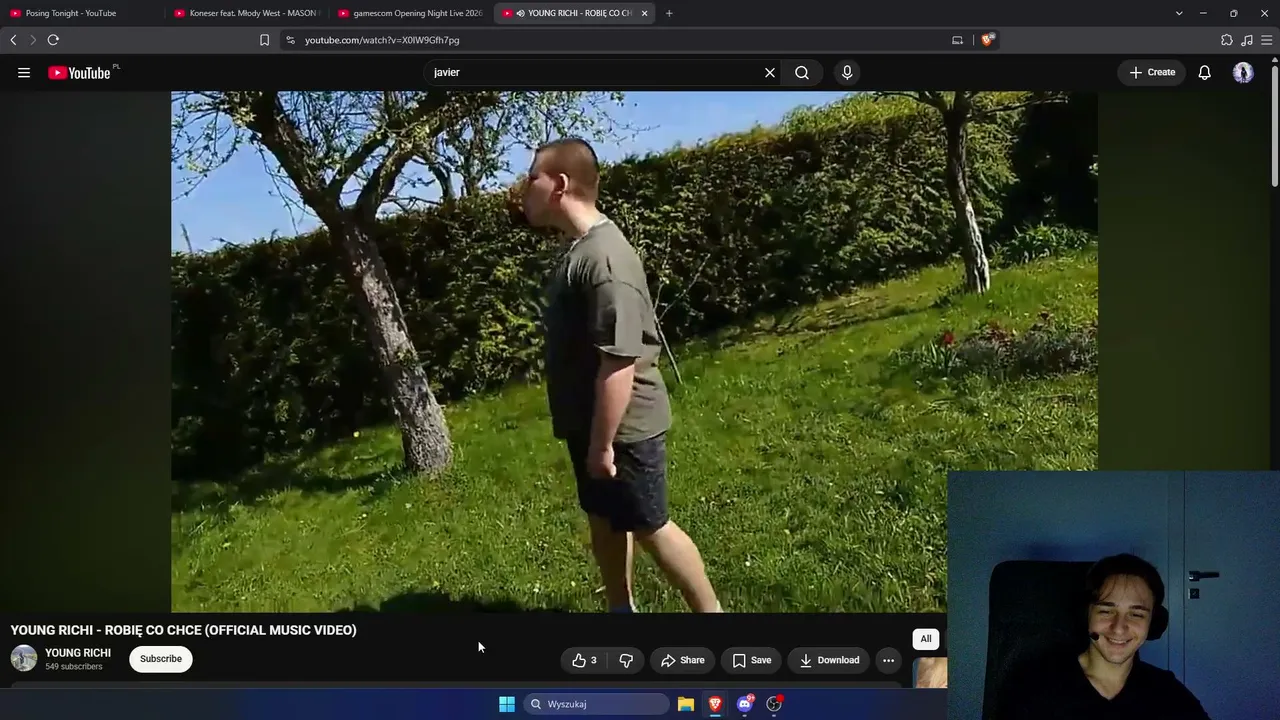Start voice search with the microphone
This screenshot has height=720, width=1280.
coord(847,72)
